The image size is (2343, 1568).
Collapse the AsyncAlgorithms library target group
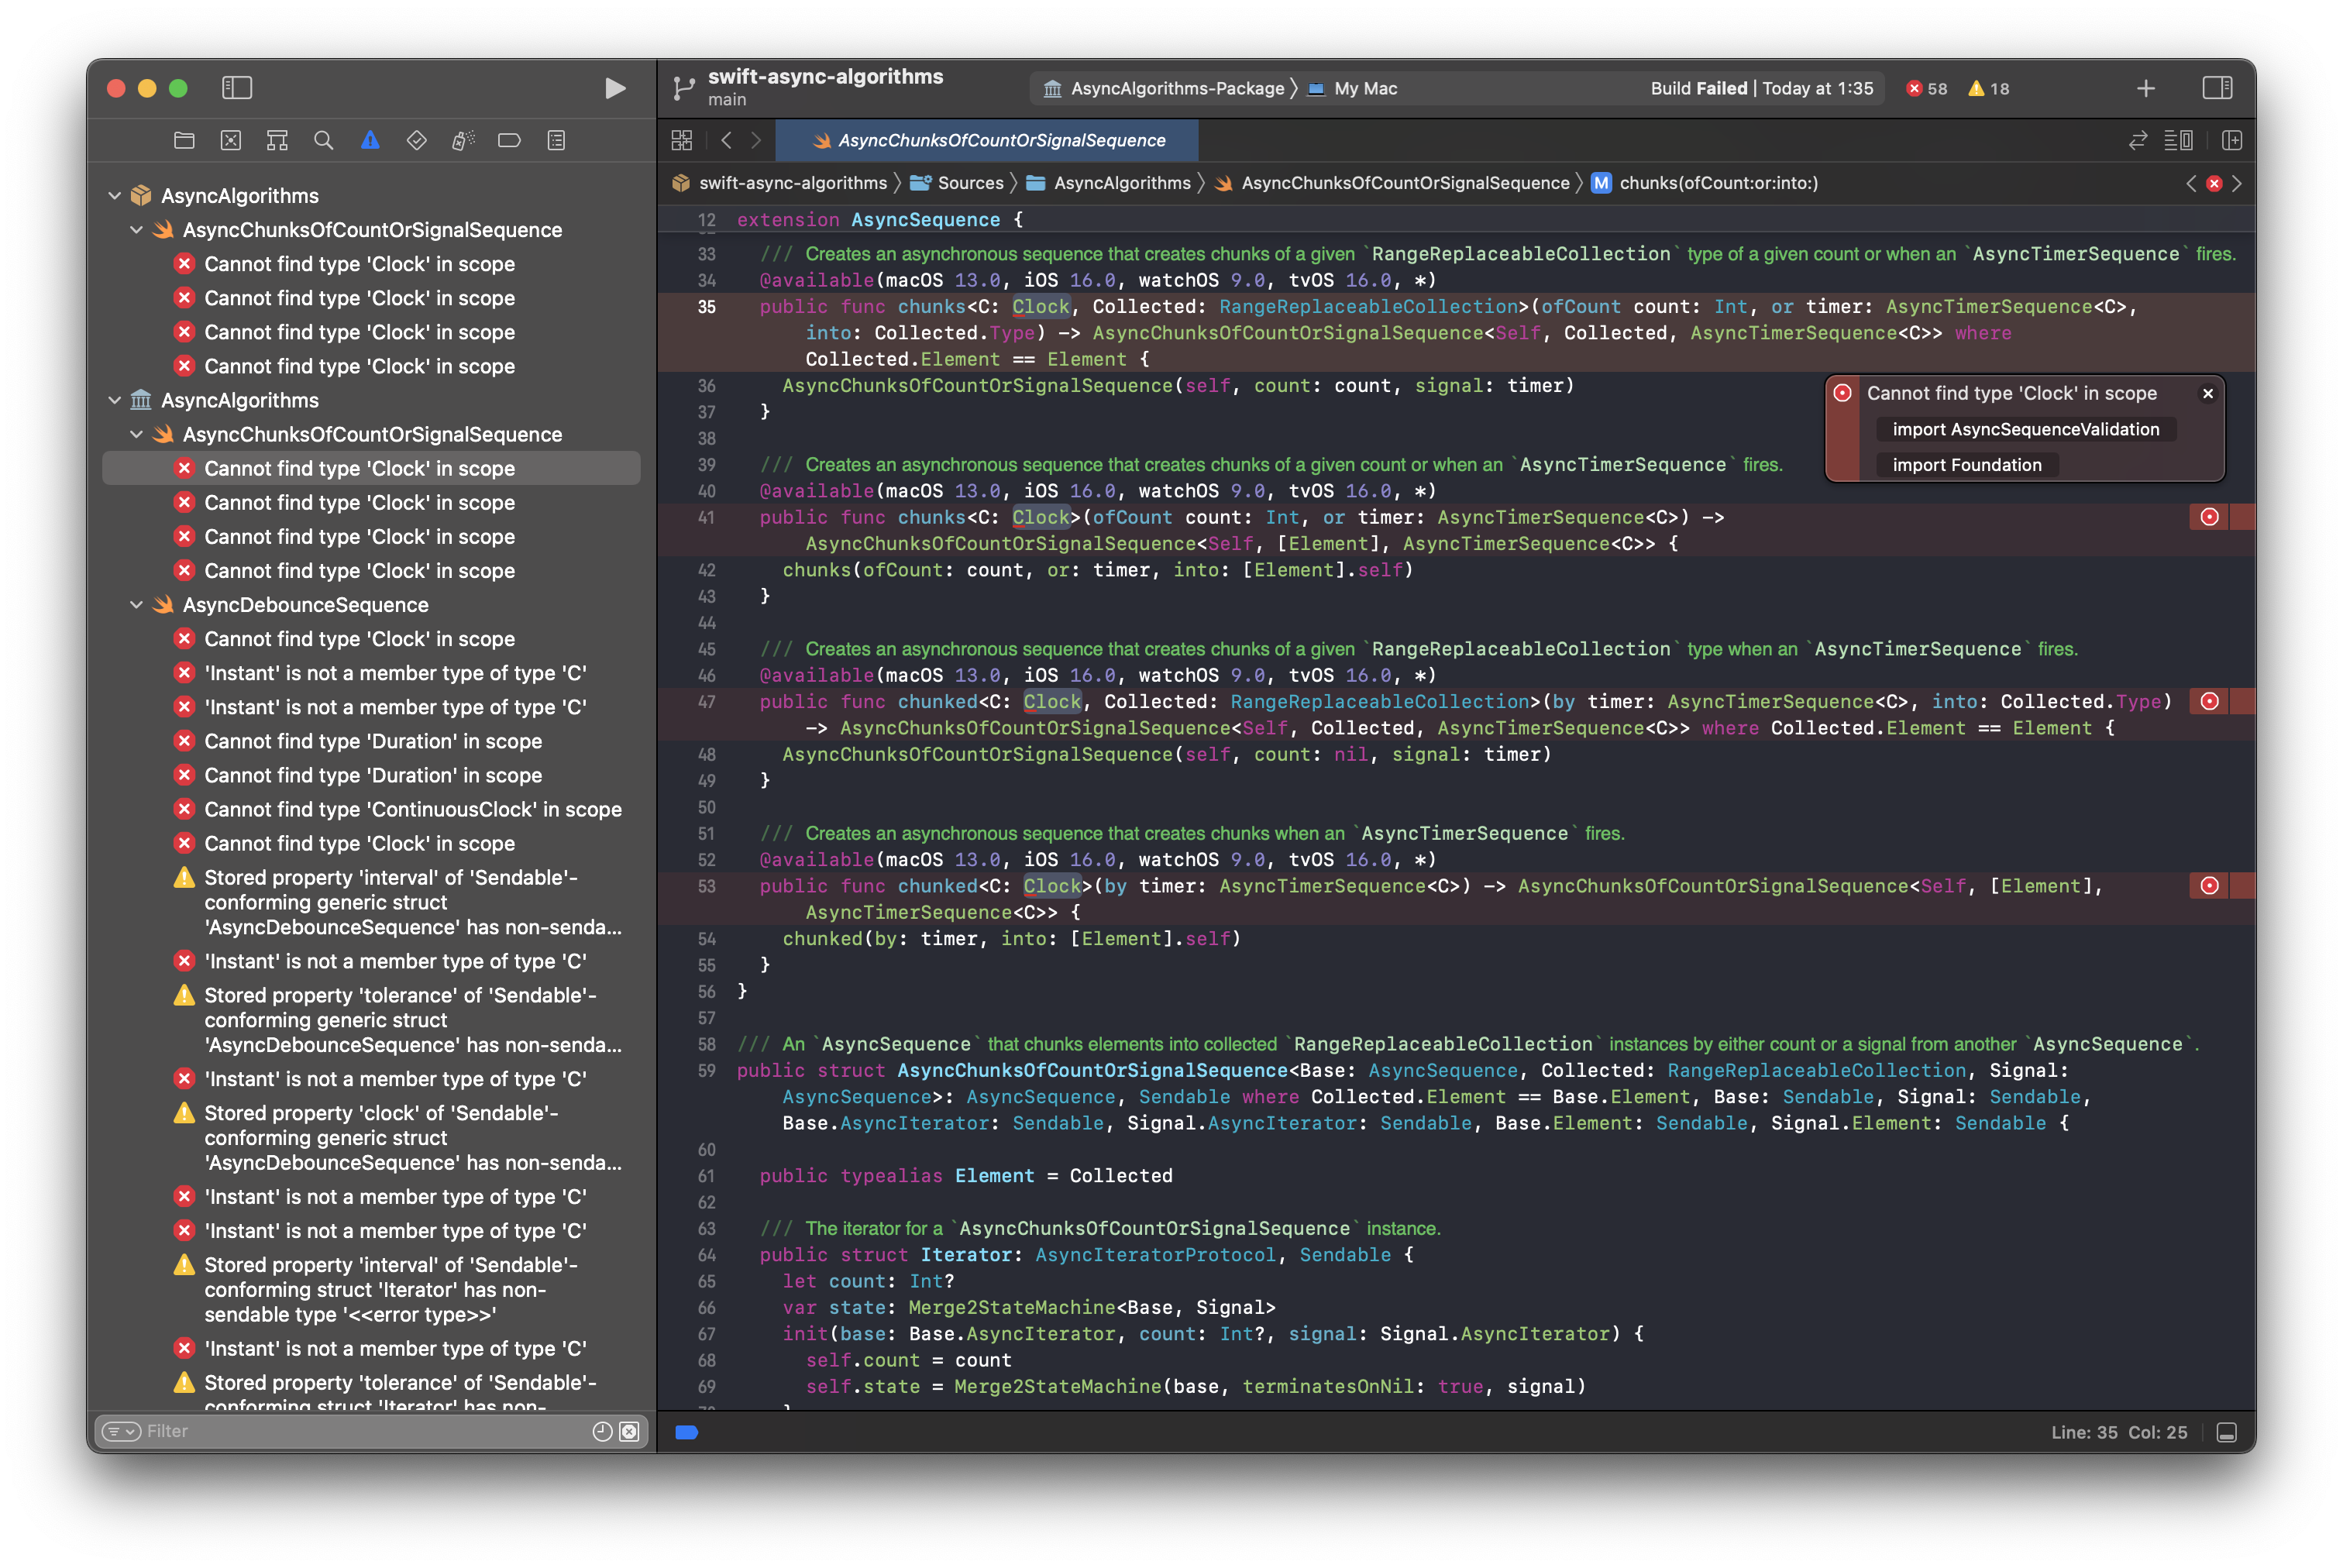pyautogui.click(x=114, y=400)
